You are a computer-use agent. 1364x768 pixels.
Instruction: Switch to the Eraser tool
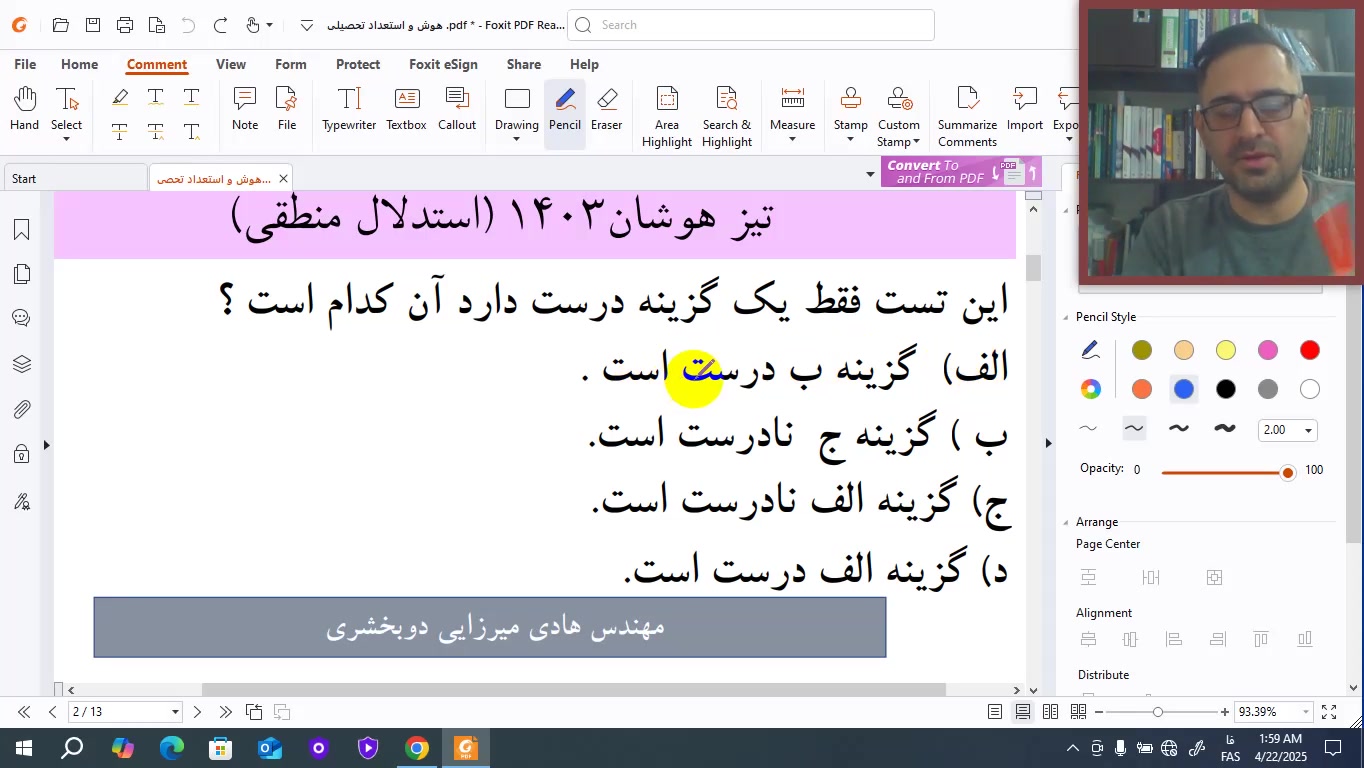606,109
